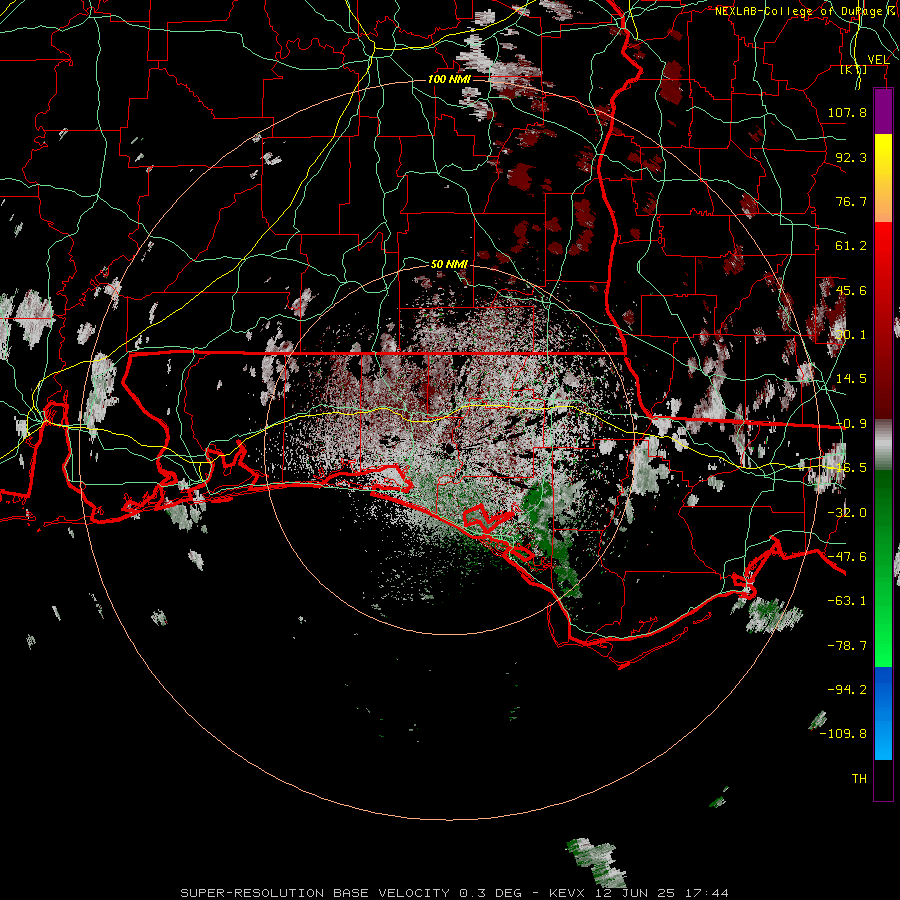Select the -78.7 velocity scale value

847,646
